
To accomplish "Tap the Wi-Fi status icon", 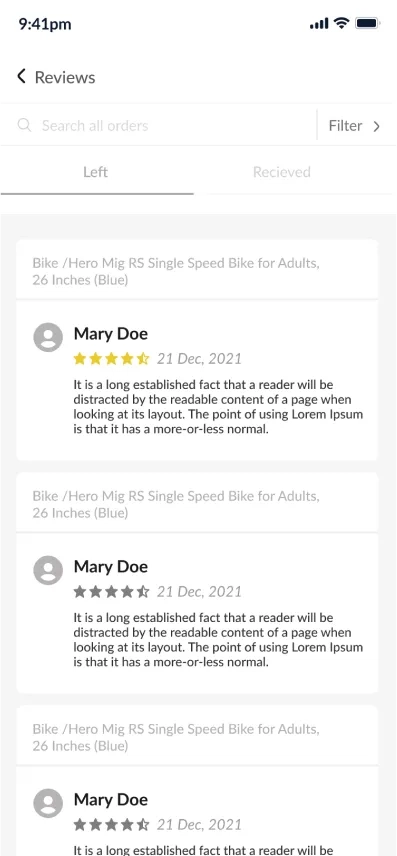I will tap(342, 23).
